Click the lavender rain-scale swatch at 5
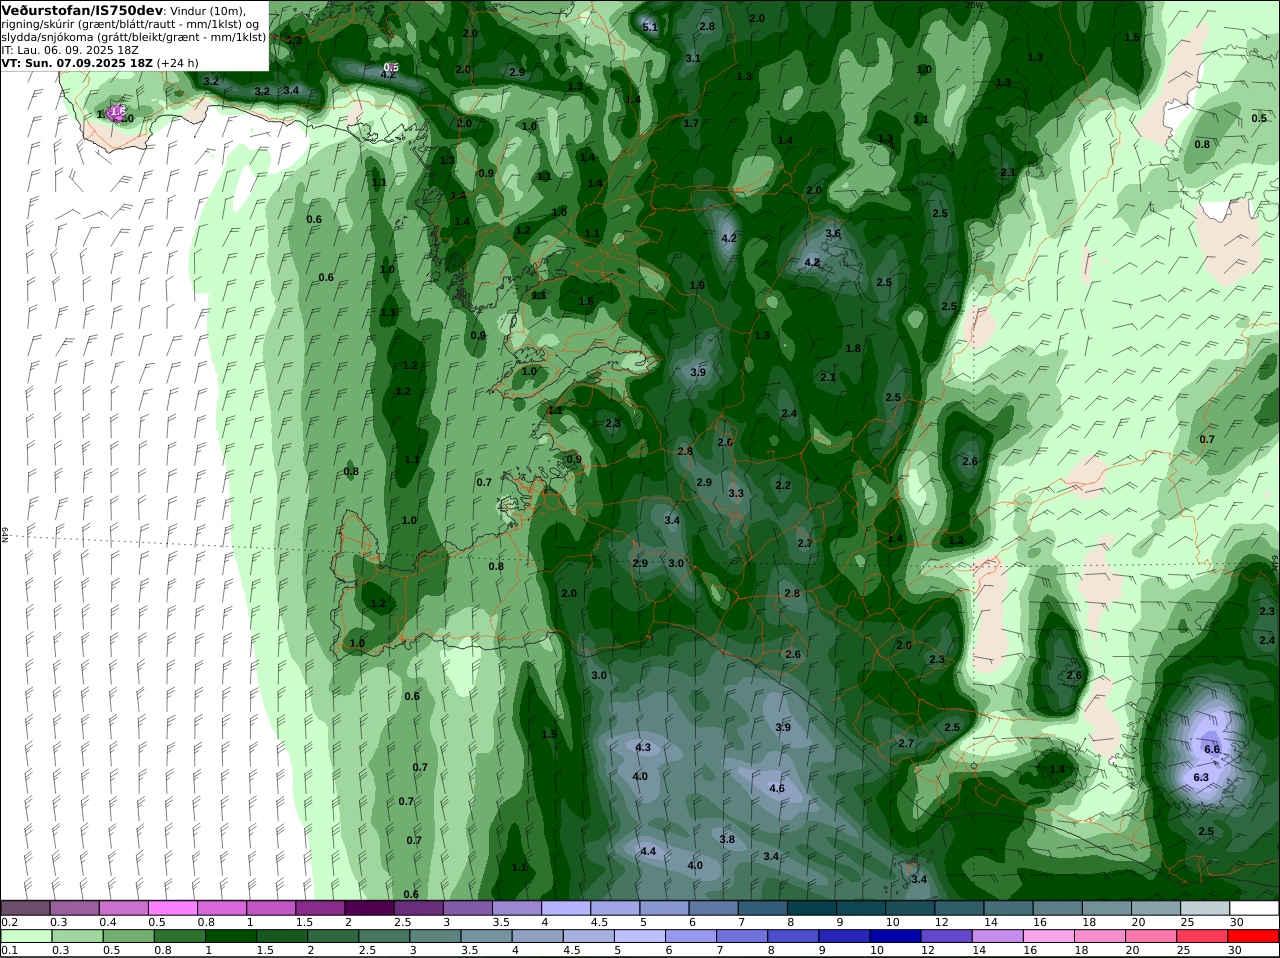The image size is (1280, 958). tap(640, 936)
